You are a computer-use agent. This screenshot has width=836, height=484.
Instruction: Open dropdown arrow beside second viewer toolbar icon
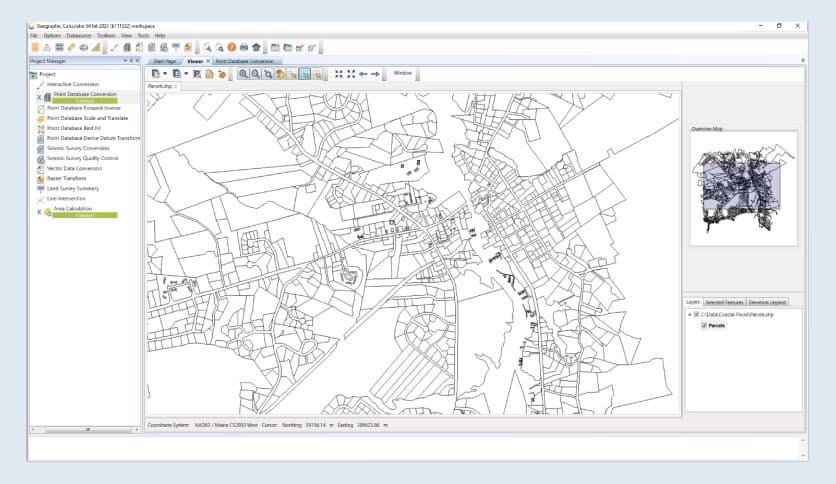186,73
